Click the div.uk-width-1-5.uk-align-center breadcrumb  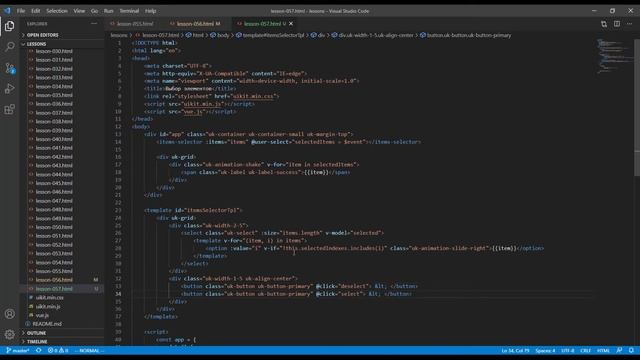point(376,36)
